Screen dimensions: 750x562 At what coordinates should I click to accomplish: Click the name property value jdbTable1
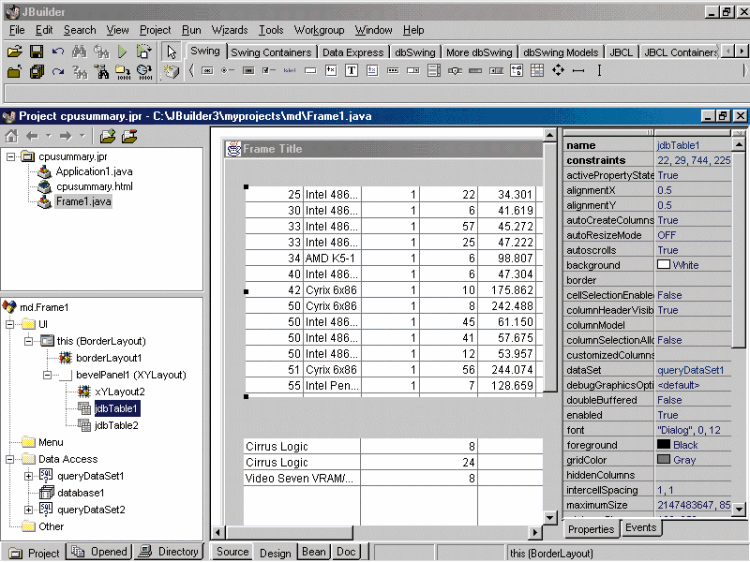(x=693, y=145)
